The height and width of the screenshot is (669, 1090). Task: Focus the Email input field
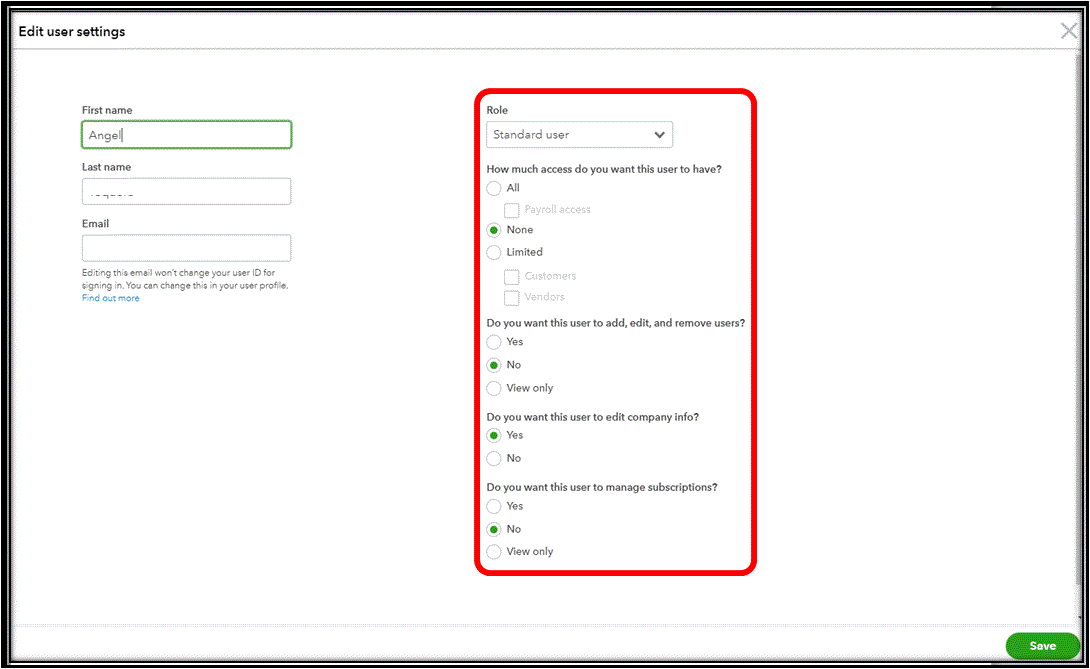[x=186, y=248]
